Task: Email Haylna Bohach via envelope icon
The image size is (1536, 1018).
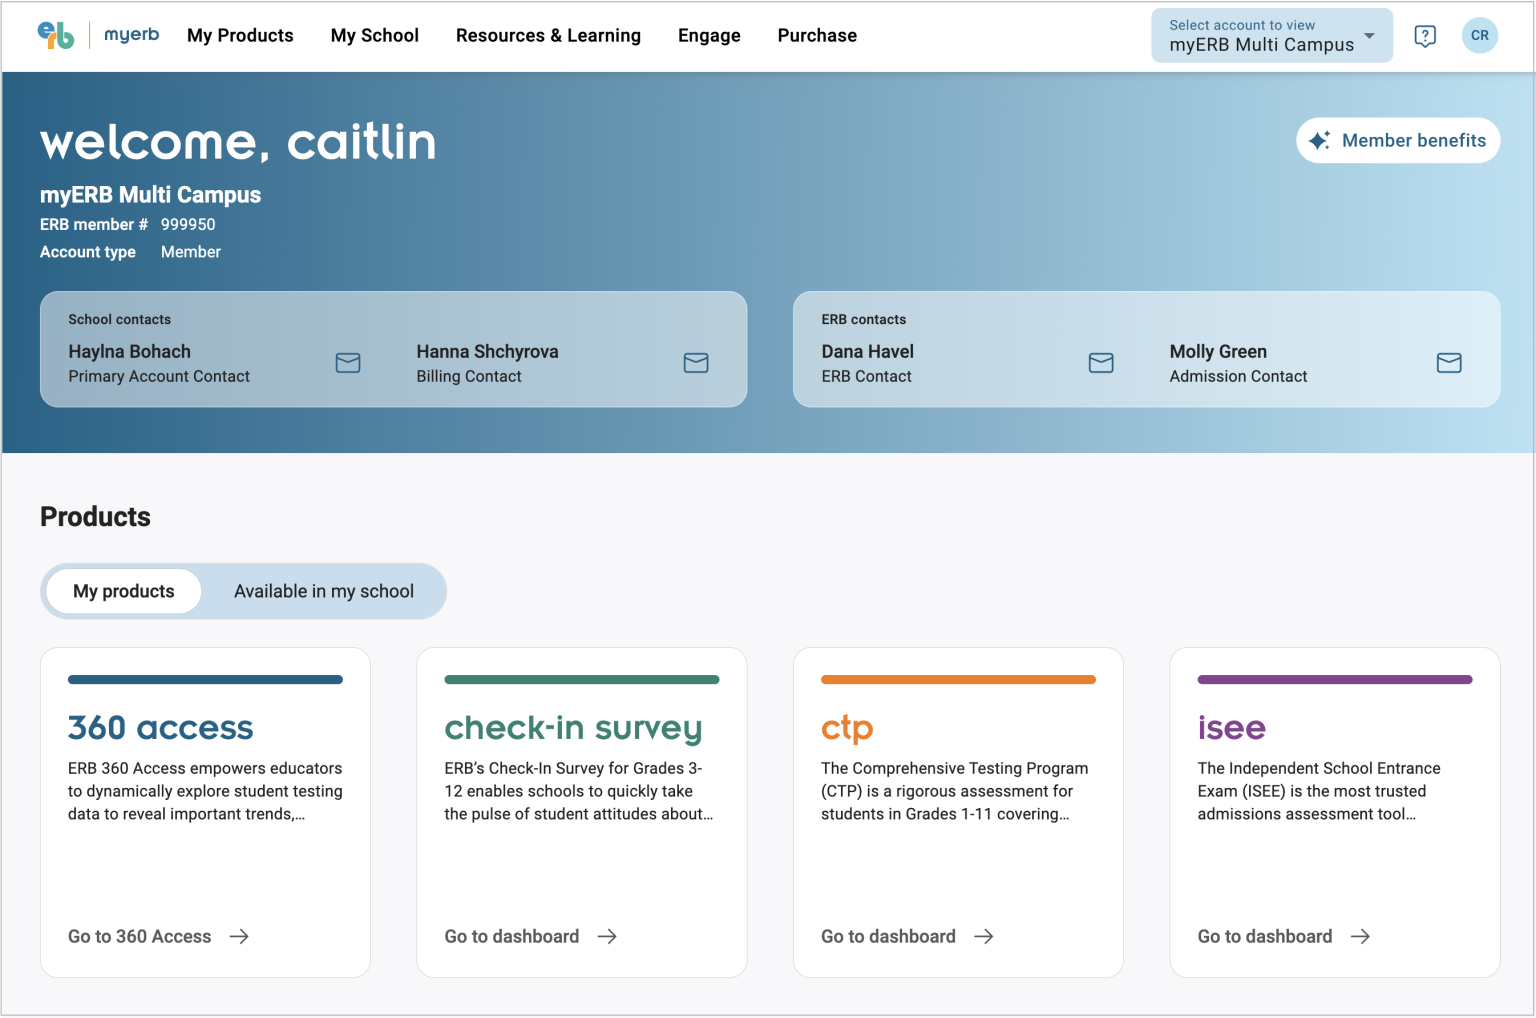Action: point(348,363)
